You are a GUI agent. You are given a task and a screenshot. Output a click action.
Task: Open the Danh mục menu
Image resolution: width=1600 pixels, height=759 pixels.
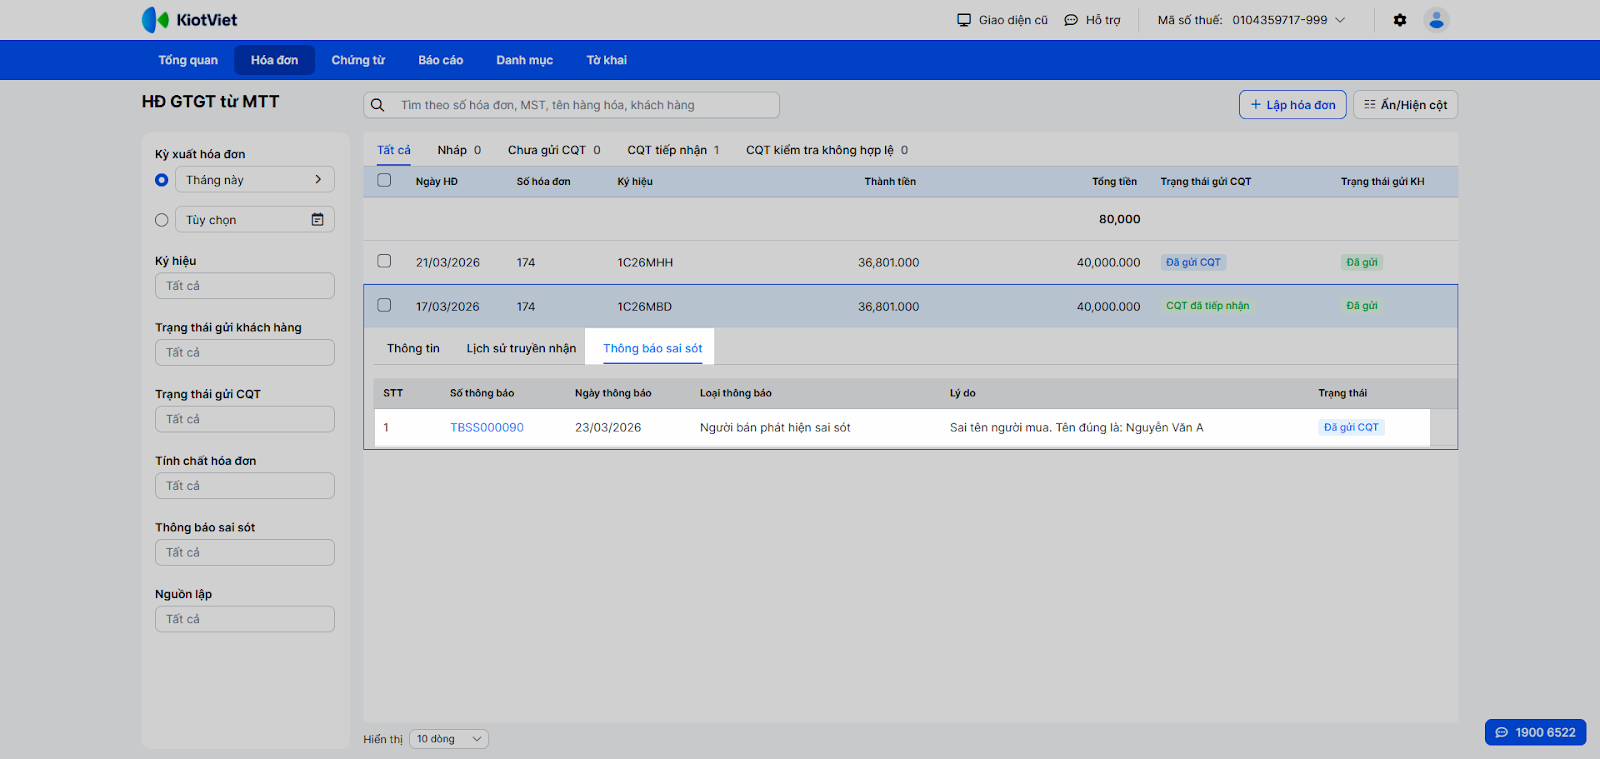[525, 60]
